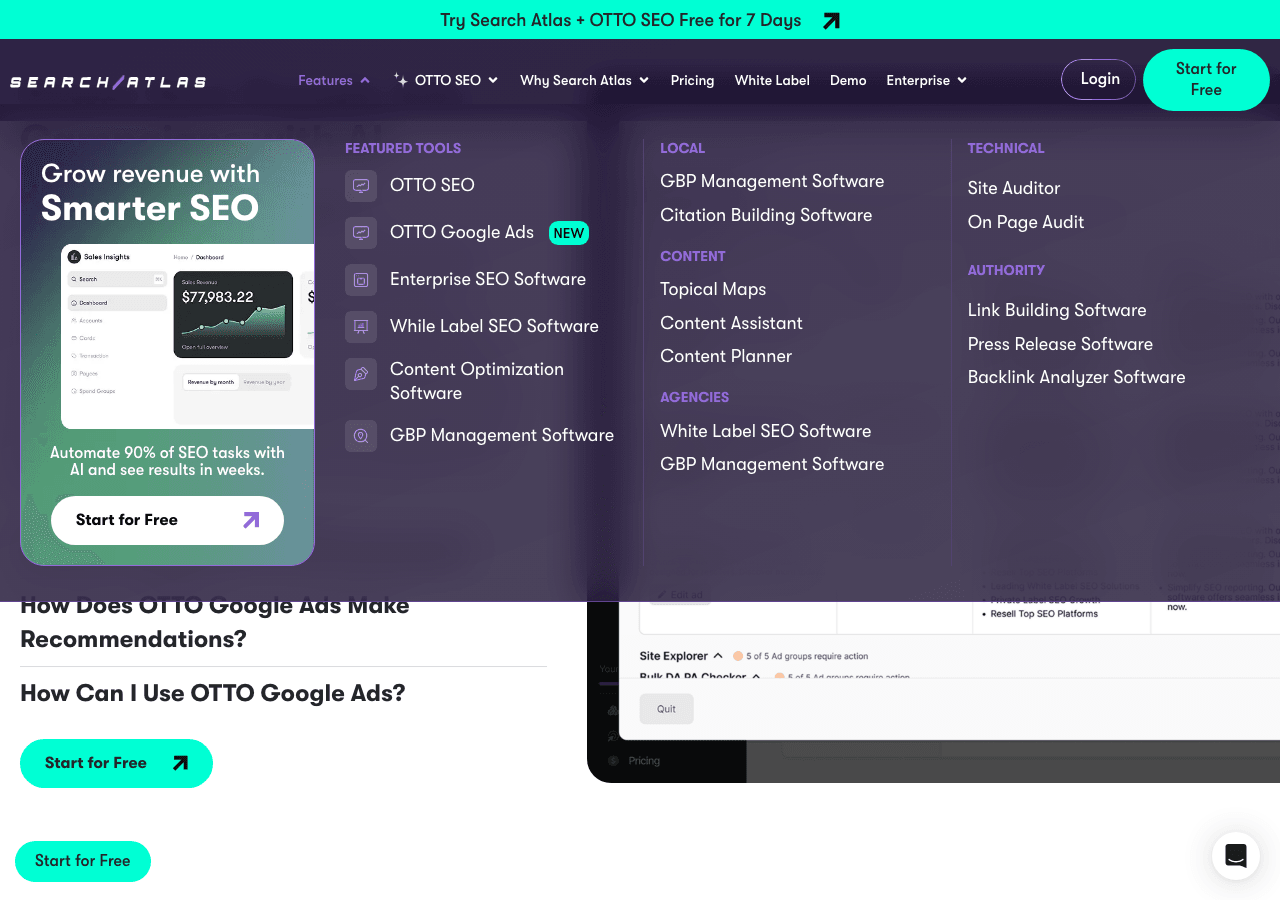
Task: Click Start for Free below the FAQ questions
Action: pyautogui.click(x=116, y=763)
